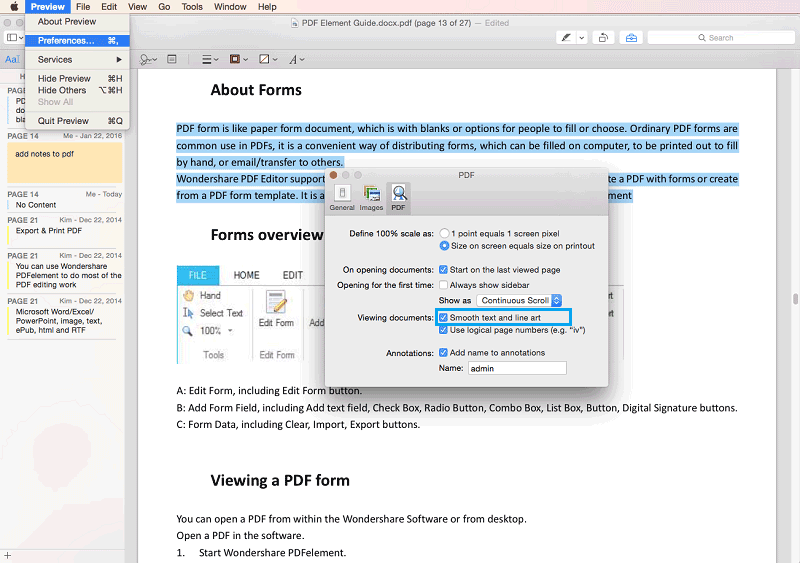Viewport: 800px width, 563px height.
Task: Toggle 'Use logical page numbers' checkbox
Action: pyautogui.click(x=443, y=330)
